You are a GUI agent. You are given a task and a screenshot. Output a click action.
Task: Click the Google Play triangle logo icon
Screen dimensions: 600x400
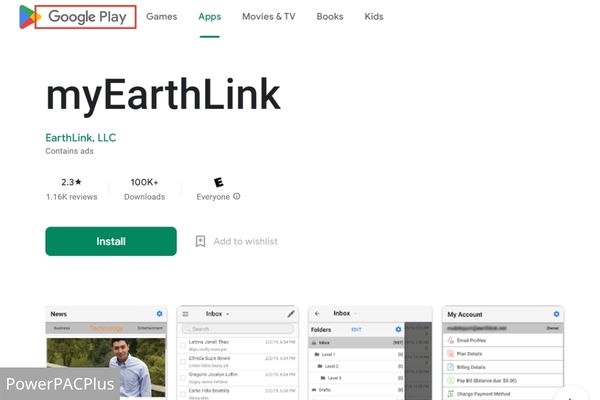pyautogui.click(x=29, y=17)
